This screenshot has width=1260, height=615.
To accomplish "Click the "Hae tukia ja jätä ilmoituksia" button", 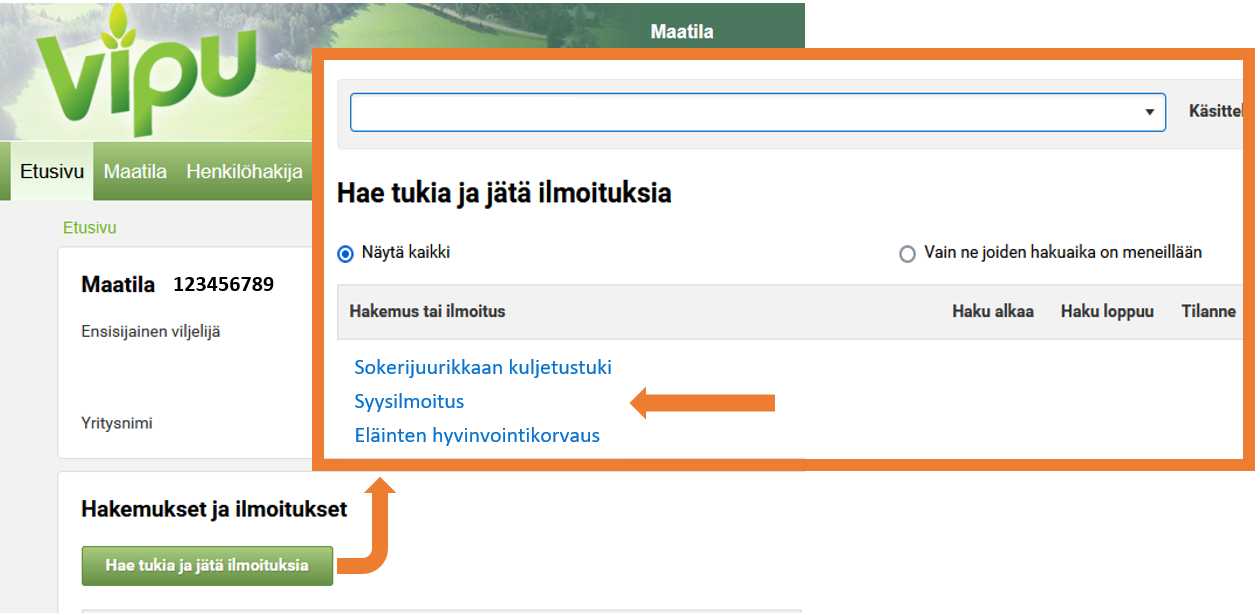I will tap(207, 565).
